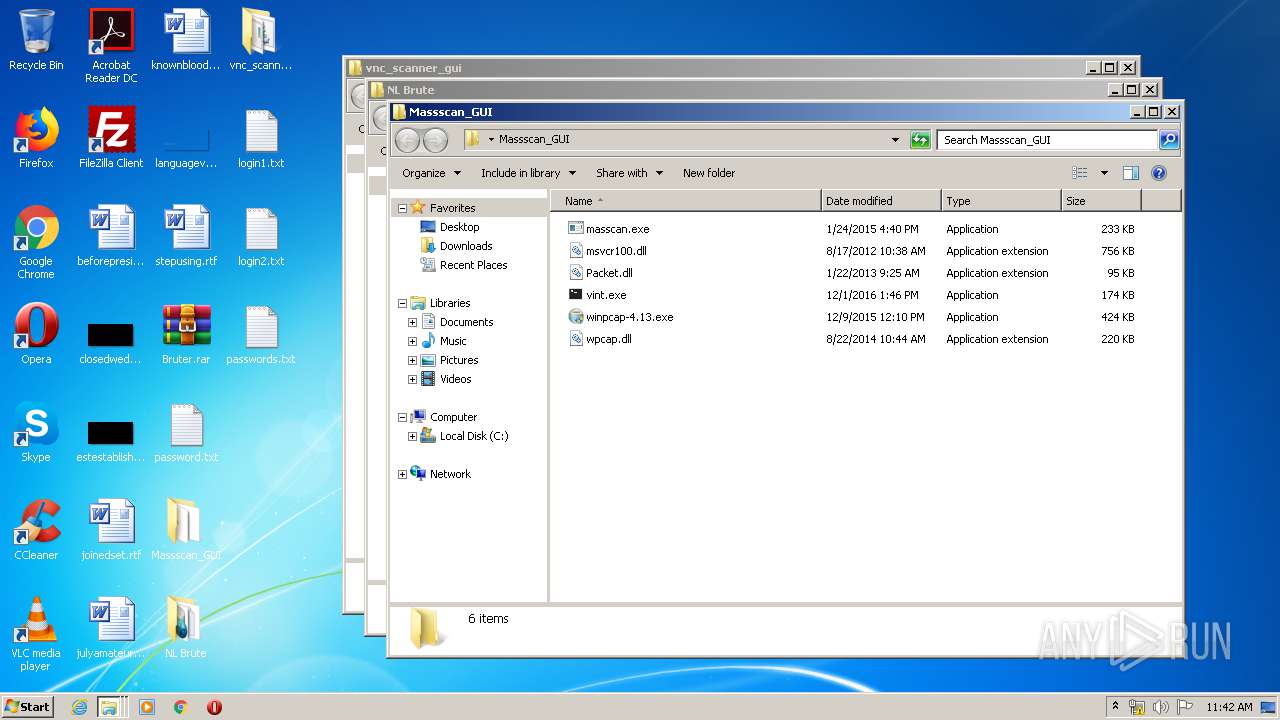Open the address bar history dropdown
This screenshot has height=720, width=1280.
[x=895, y=140]
